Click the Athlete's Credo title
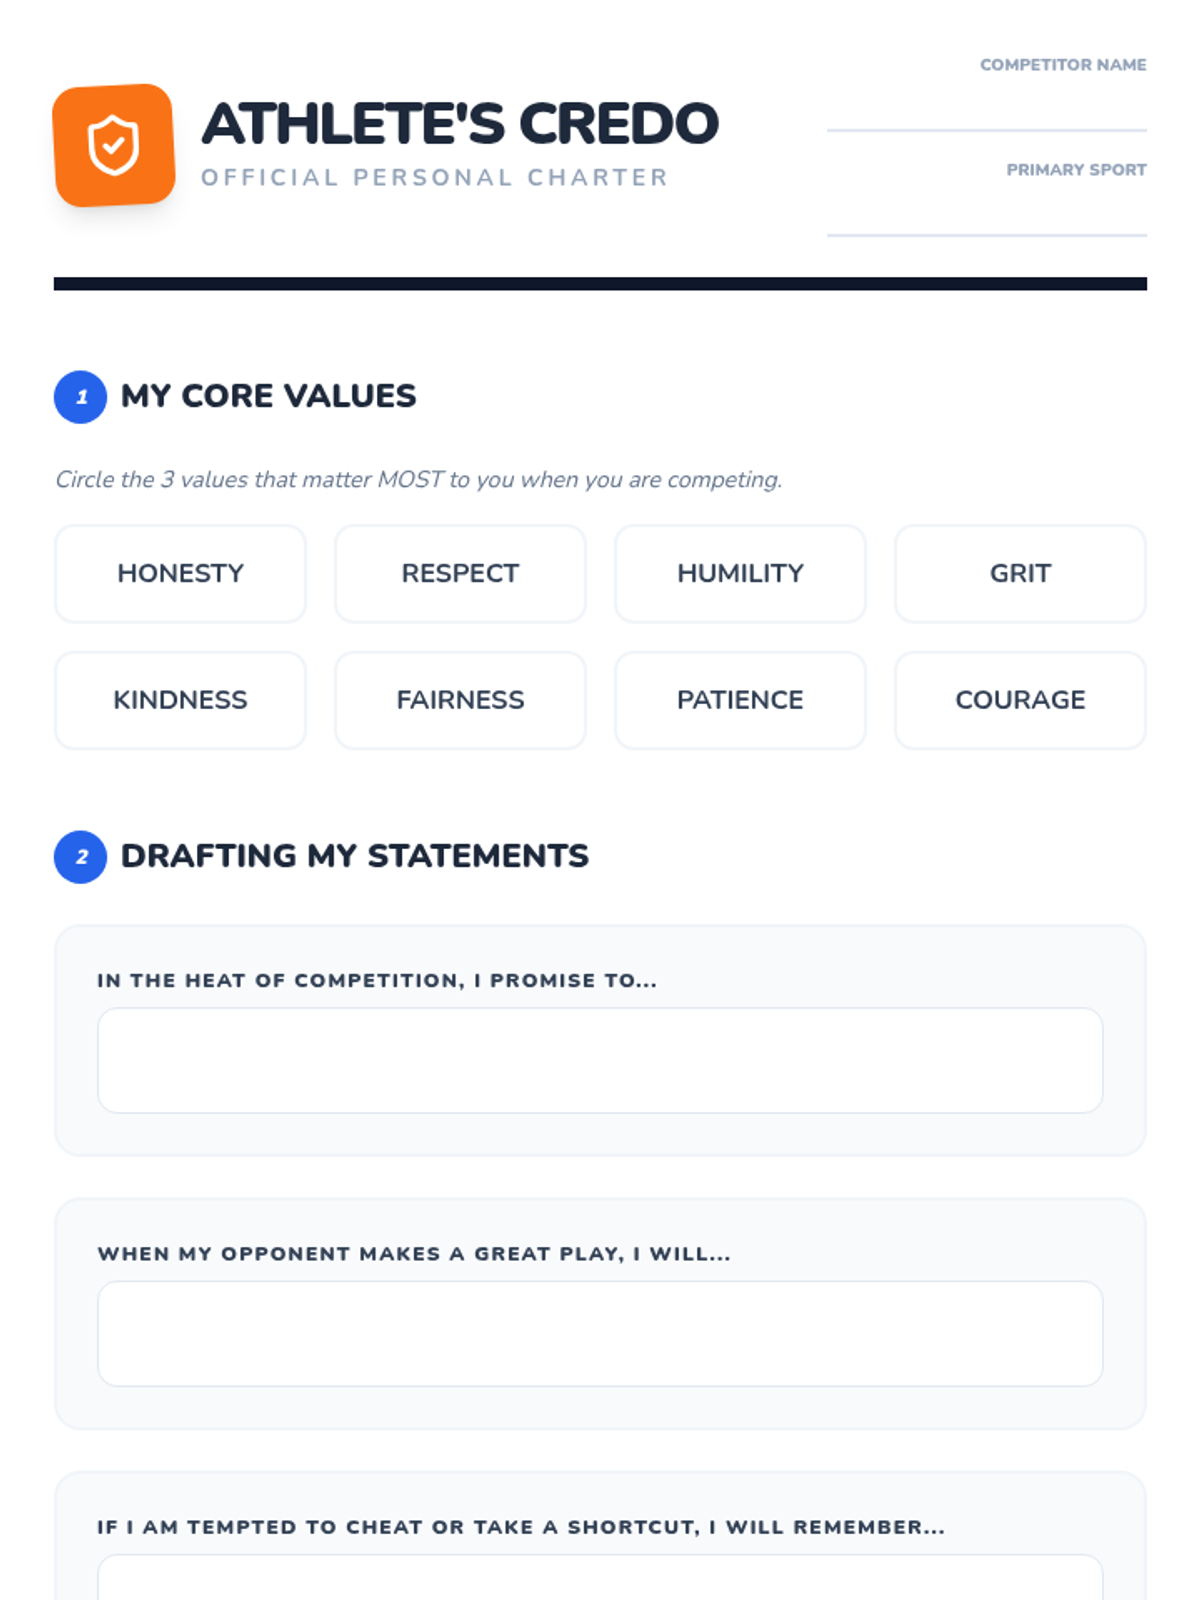 coord(460,123)
